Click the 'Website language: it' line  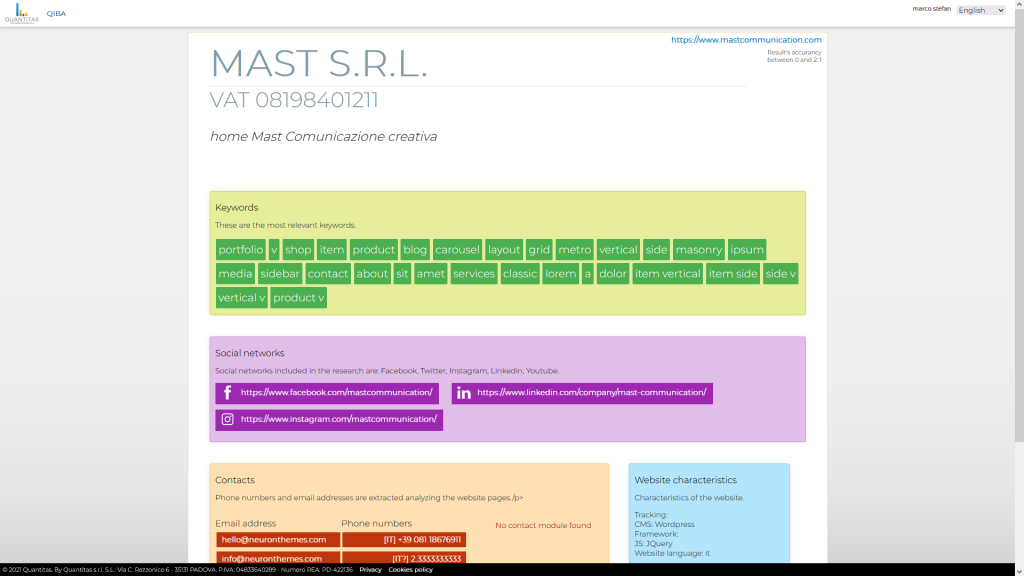[672, 553]
